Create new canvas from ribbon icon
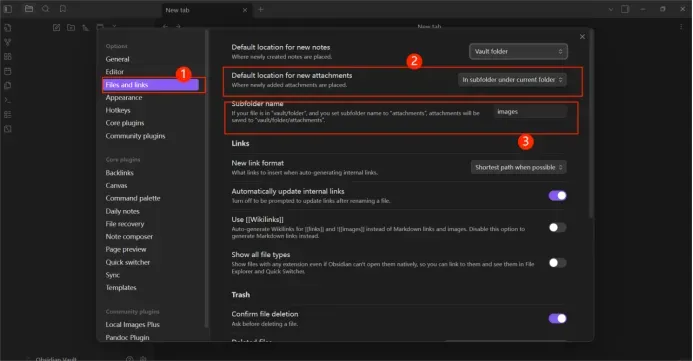693x361 pixels. [8, 57]
